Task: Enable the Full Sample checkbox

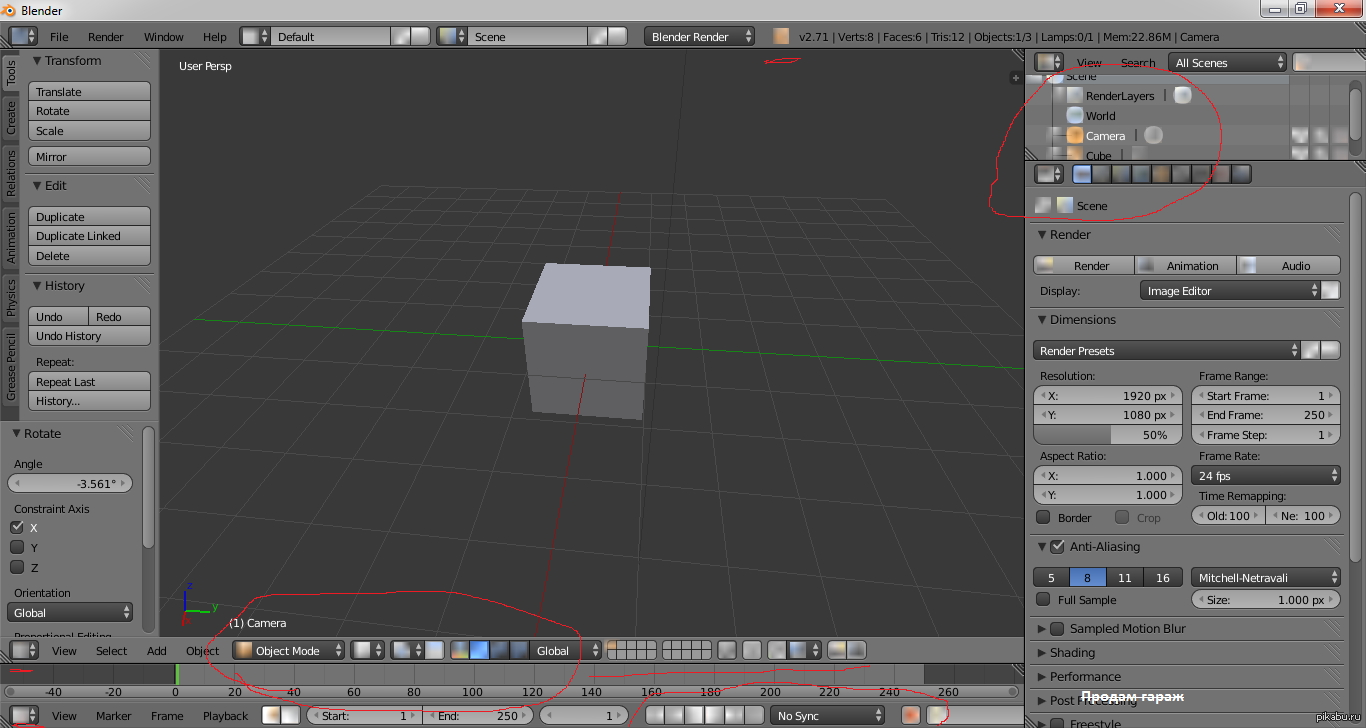Action: point(1043,600)
